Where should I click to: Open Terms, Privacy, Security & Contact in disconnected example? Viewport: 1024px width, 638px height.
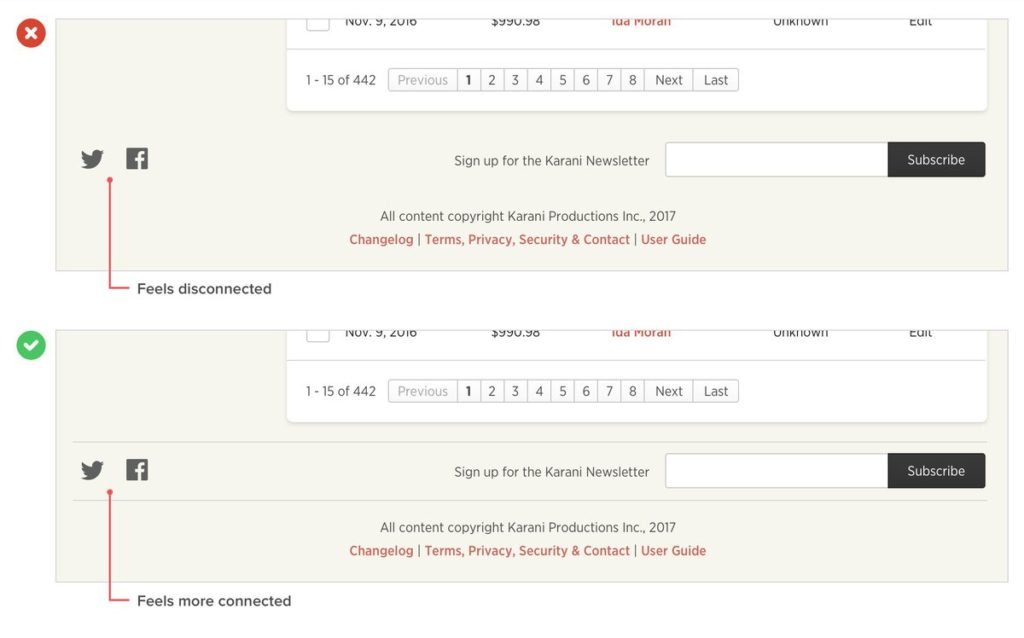527,240
